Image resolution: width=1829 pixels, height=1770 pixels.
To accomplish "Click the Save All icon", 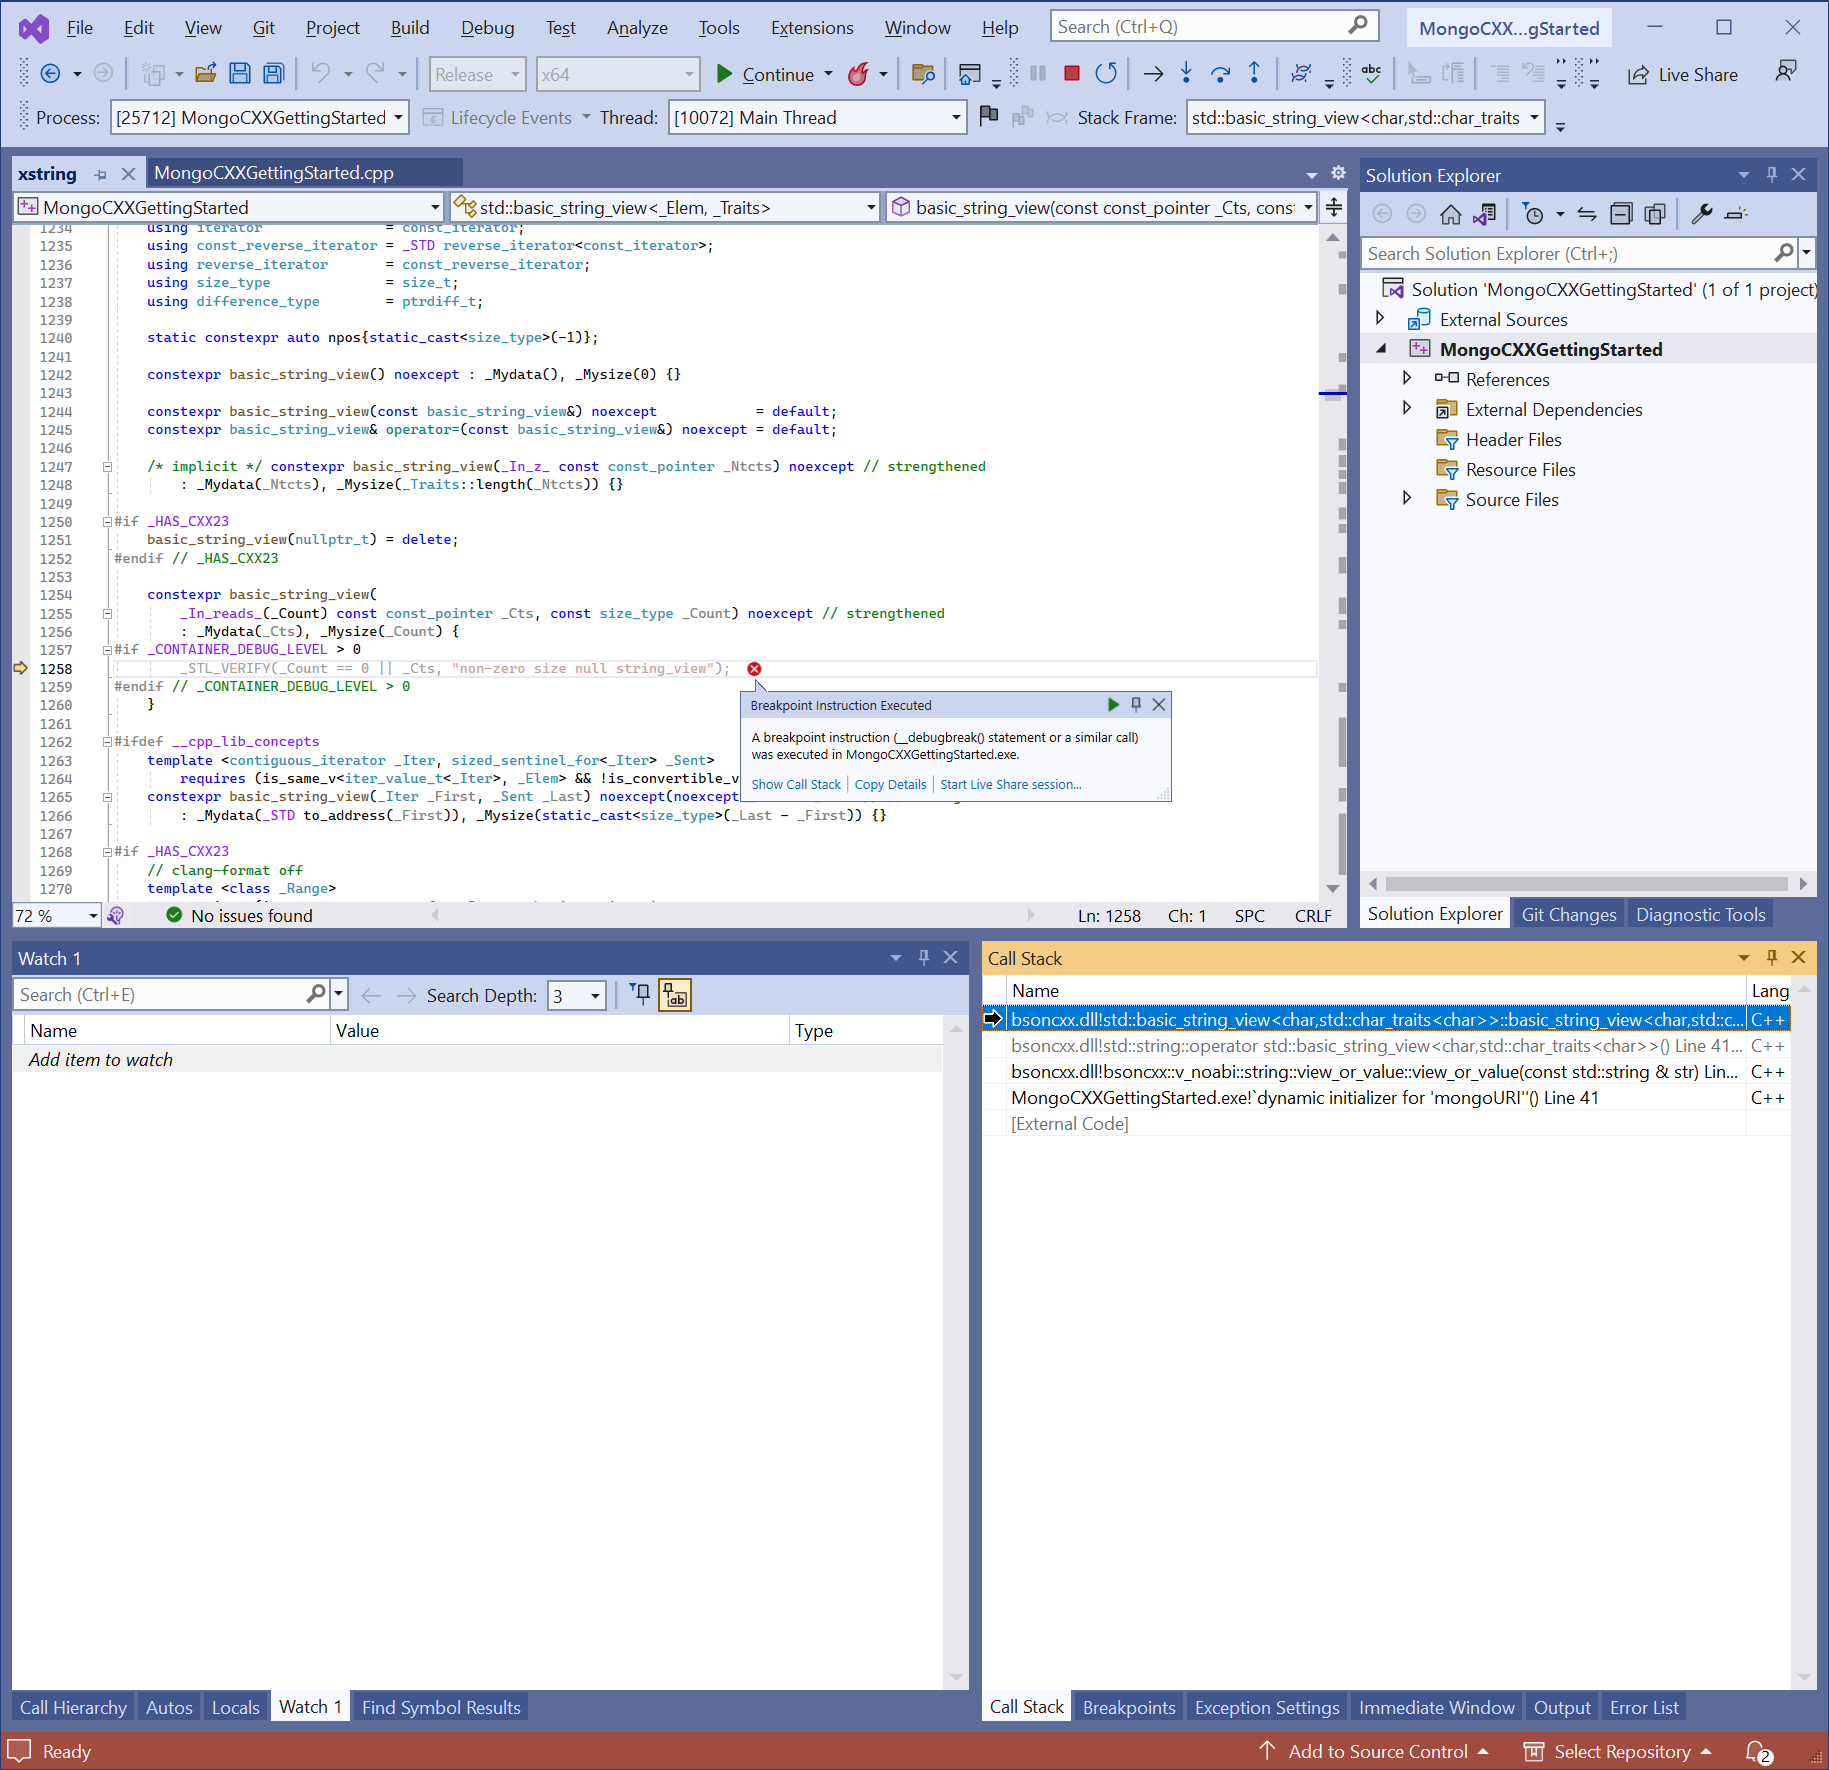I will pos(273,73).
